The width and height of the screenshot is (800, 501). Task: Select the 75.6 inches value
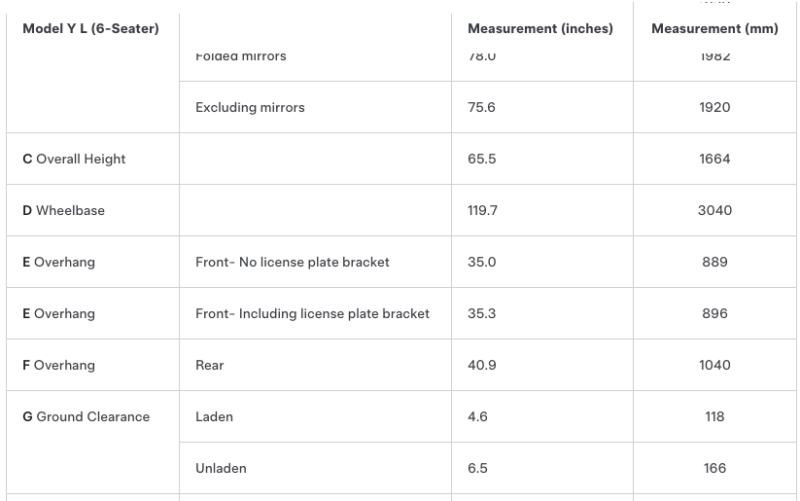click(x=482, y=107)
